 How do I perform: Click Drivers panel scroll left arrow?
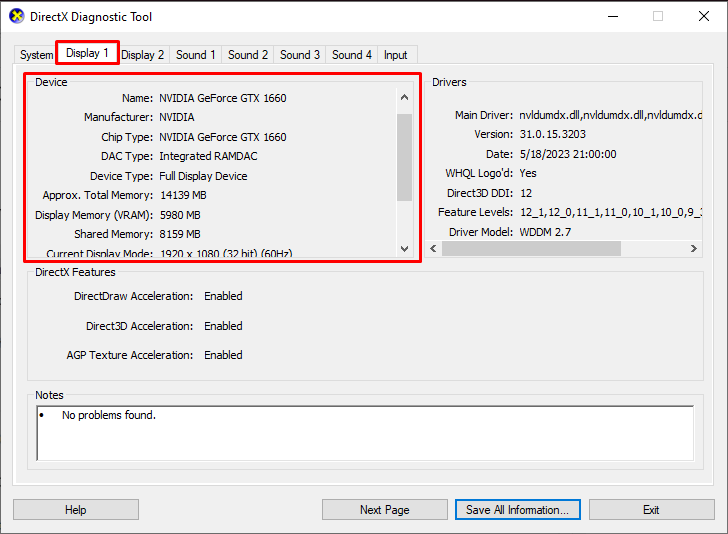433,248
